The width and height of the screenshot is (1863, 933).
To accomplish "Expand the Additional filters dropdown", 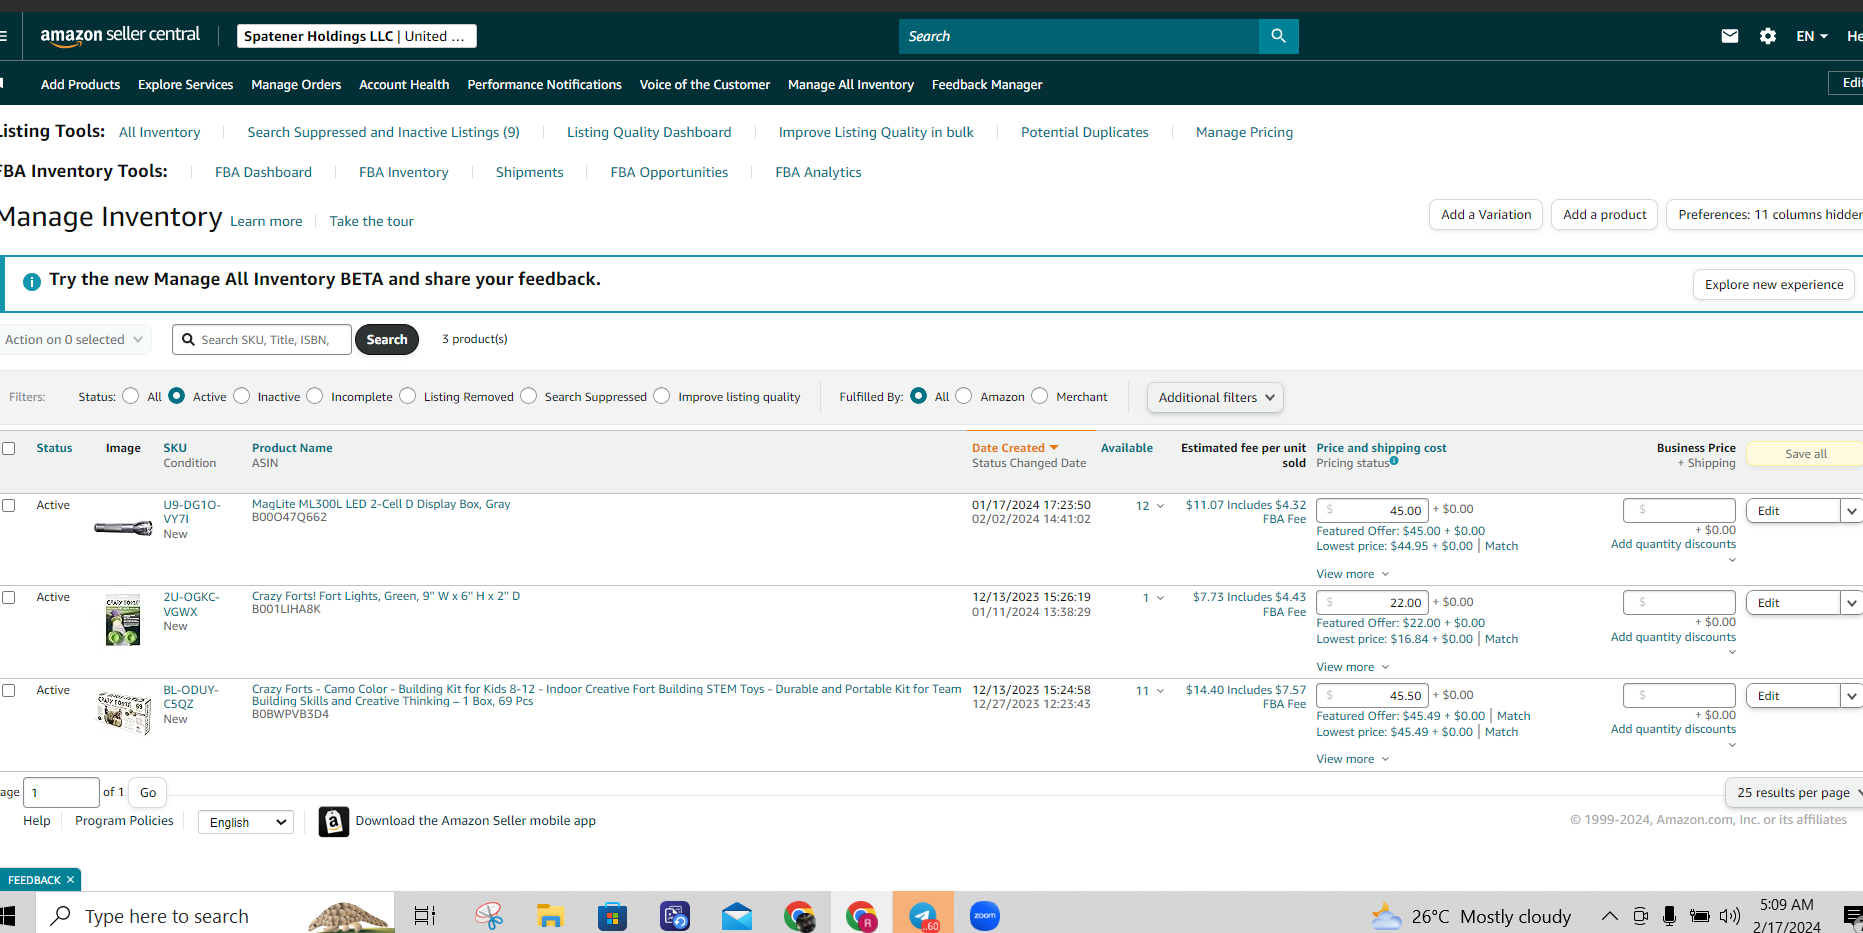I will coord(1215,397).
